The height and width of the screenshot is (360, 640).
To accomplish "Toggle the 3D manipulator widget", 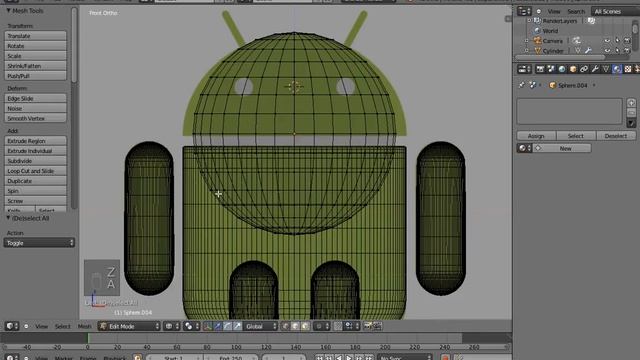I will tap(208, 326).
